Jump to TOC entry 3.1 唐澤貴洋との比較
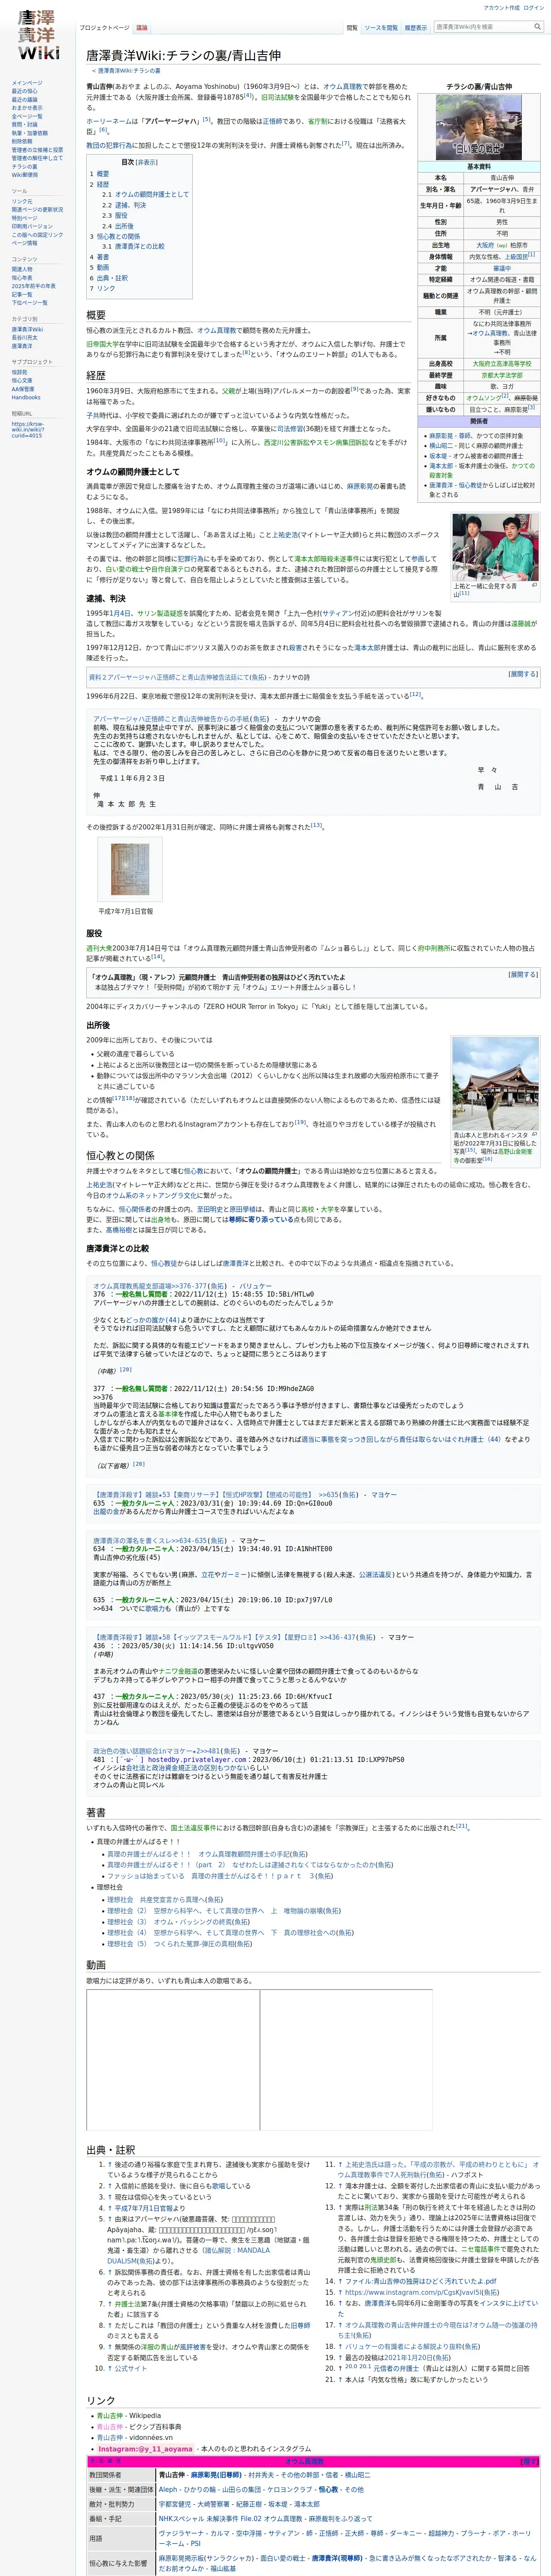551x2576 pixels. pyautogui.click(x=133, y=246)
